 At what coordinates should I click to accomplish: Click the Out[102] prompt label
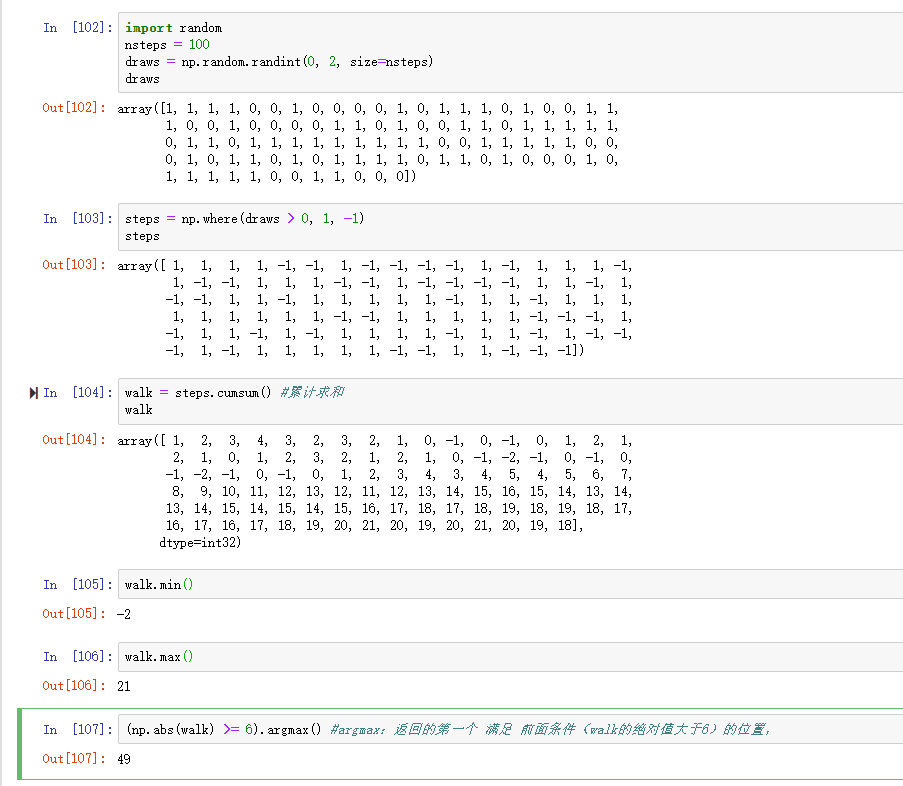(72, 108)
